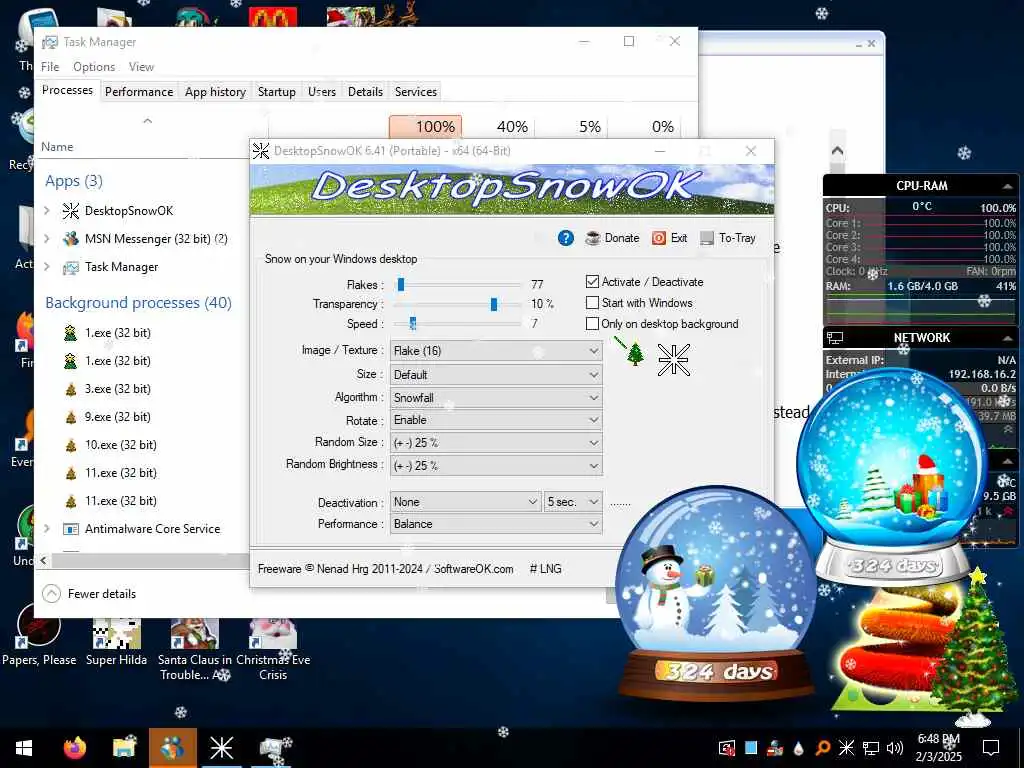Image resolution: width=1024 pixels, height=768 pixels.
Task: Enable the Start with Windows checkbox
Action: click(x=592, y=302)
